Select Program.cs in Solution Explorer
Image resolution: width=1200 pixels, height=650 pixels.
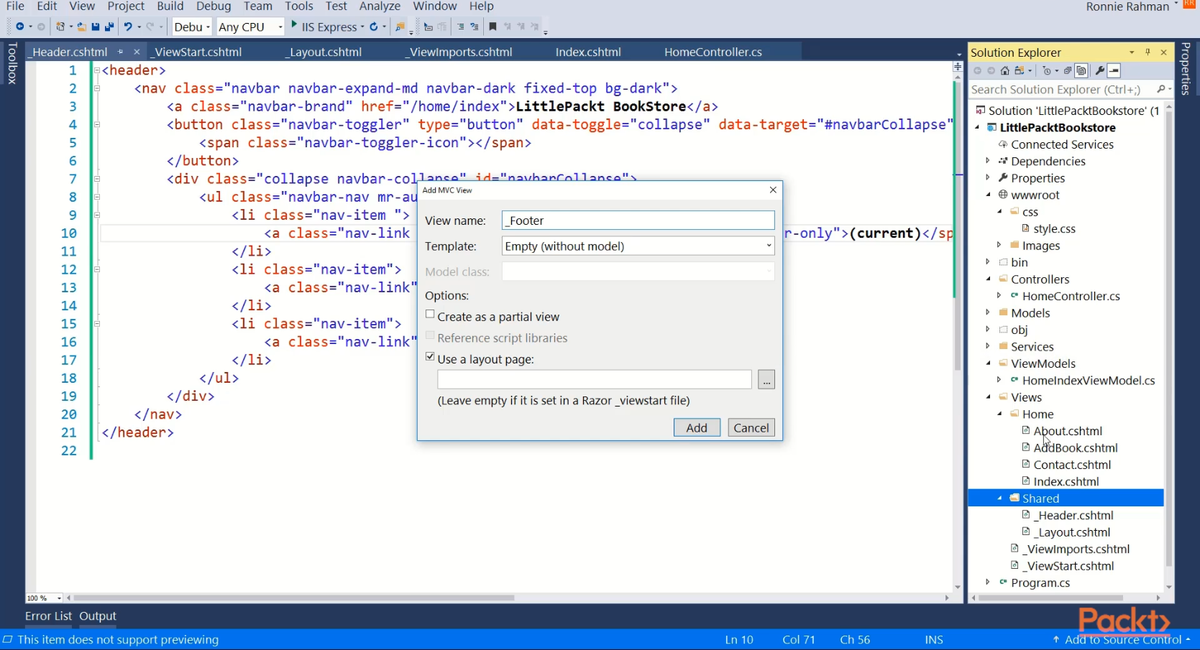(x=1040, y=582)
